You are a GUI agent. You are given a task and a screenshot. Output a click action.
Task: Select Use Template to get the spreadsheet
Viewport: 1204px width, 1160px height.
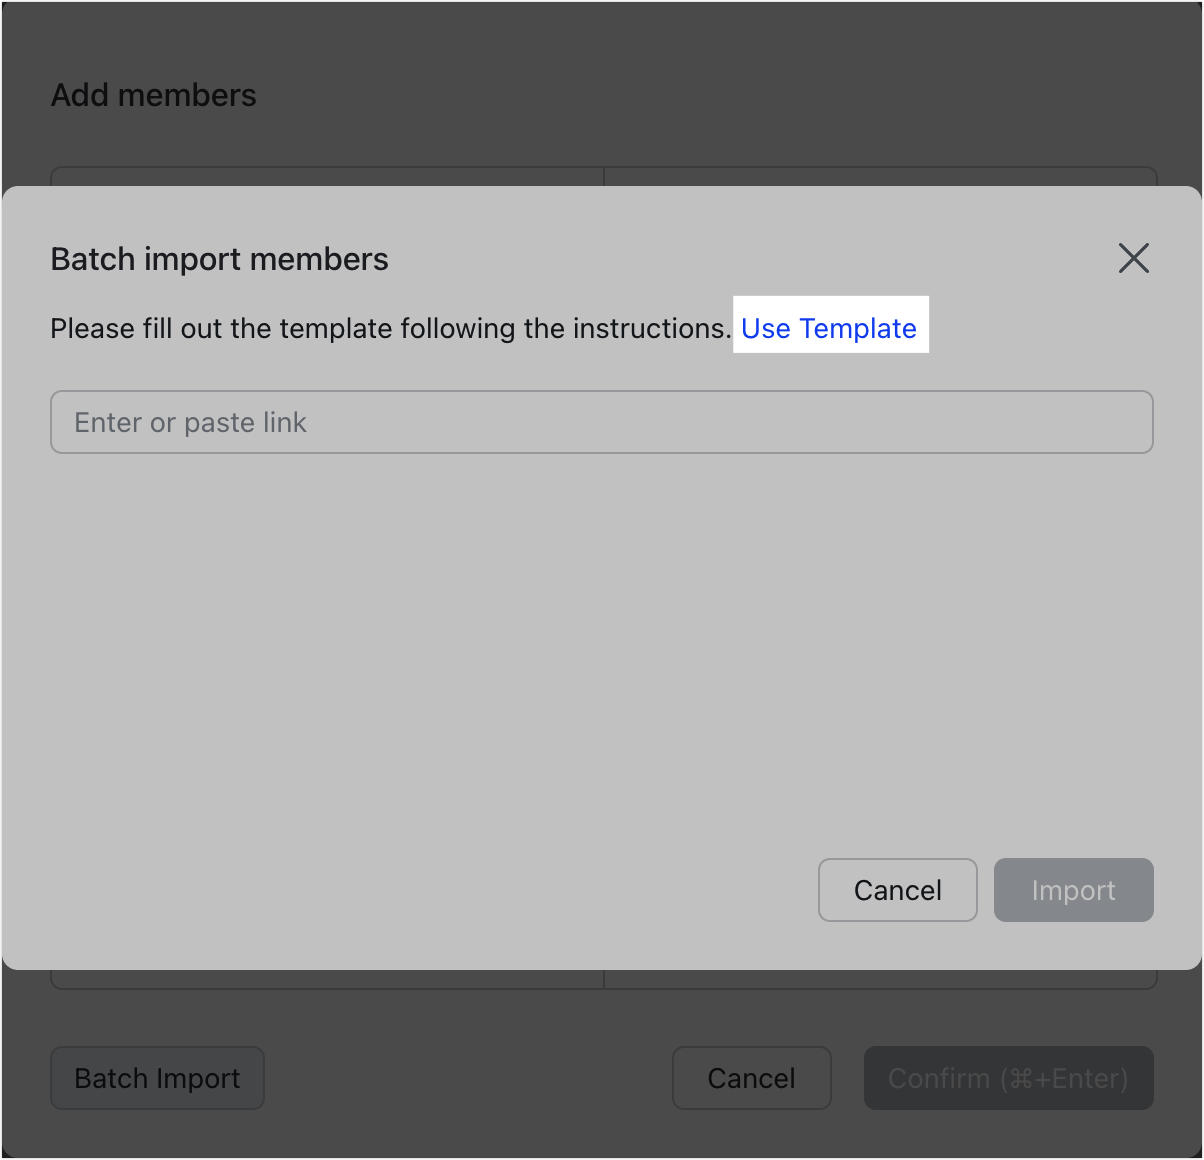(x=830, y=327)
